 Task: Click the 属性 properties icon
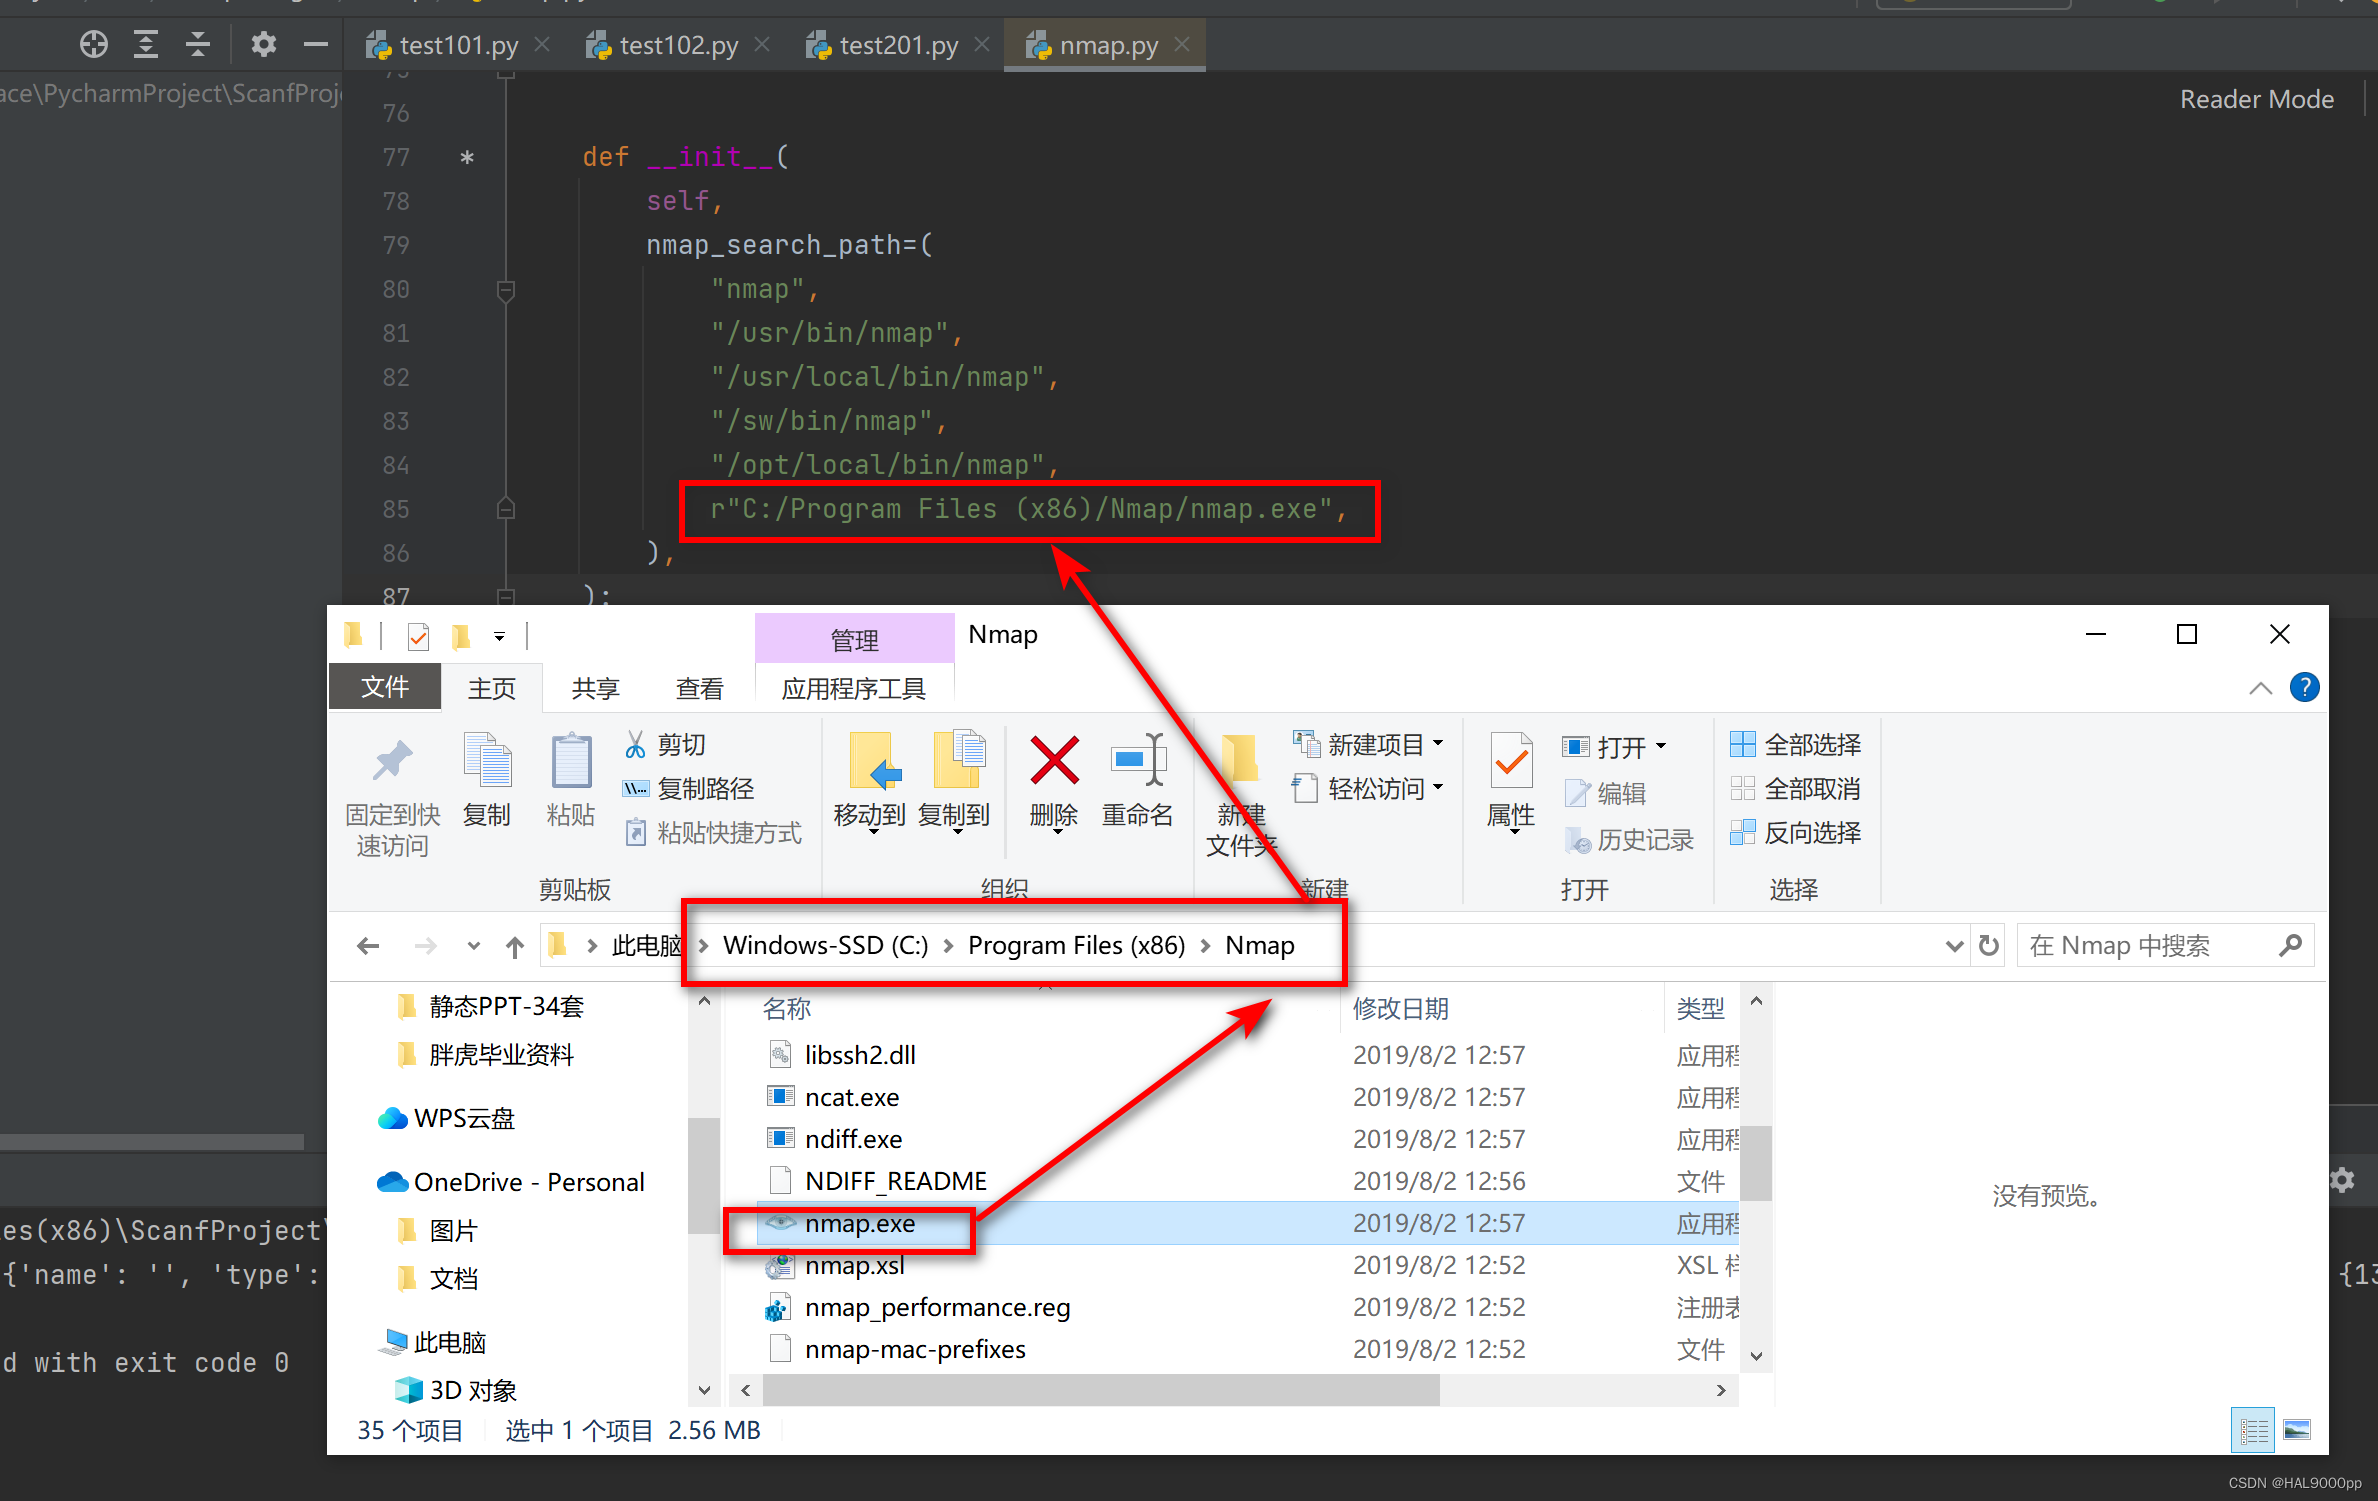[1511, 762]
